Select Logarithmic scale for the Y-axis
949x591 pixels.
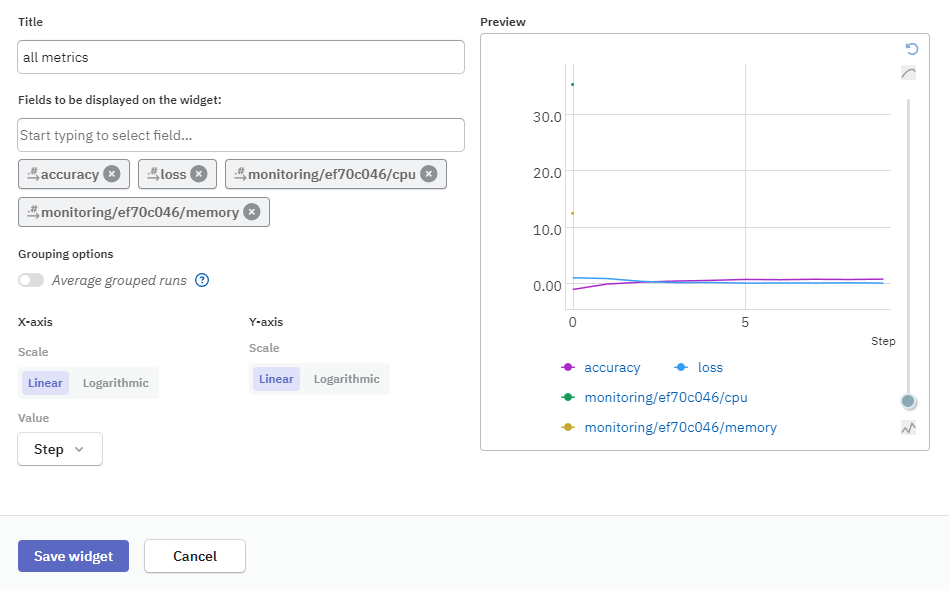point(346,378)
